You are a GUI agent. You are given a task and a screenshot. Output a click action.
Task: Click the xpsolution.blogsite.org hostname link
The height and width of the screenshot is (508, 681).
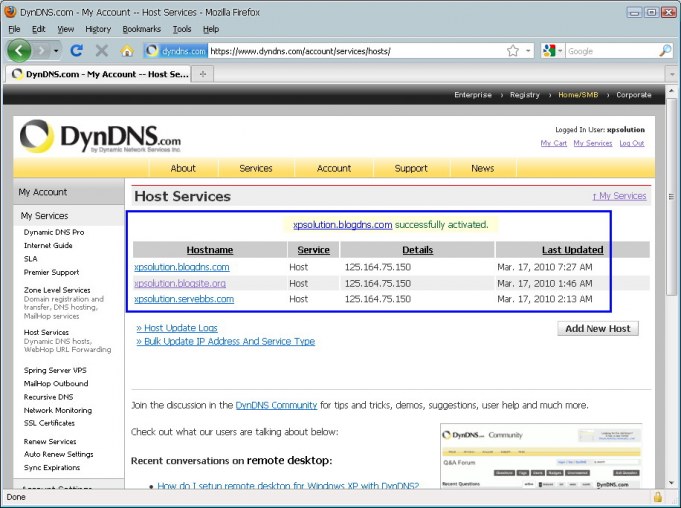click(180, 284)
